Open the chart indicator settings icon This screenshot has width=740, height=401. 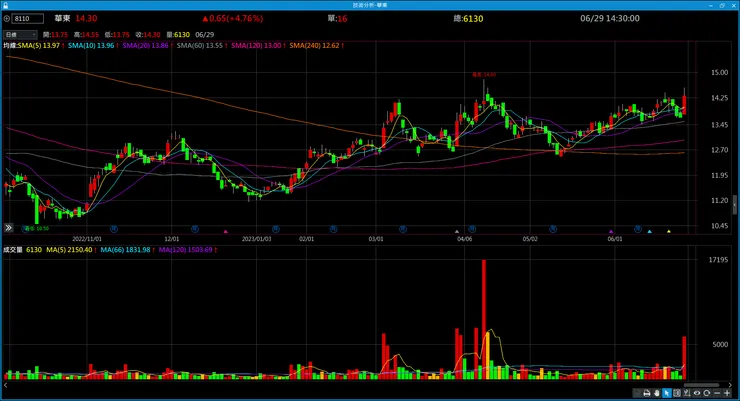pos(687,393)
